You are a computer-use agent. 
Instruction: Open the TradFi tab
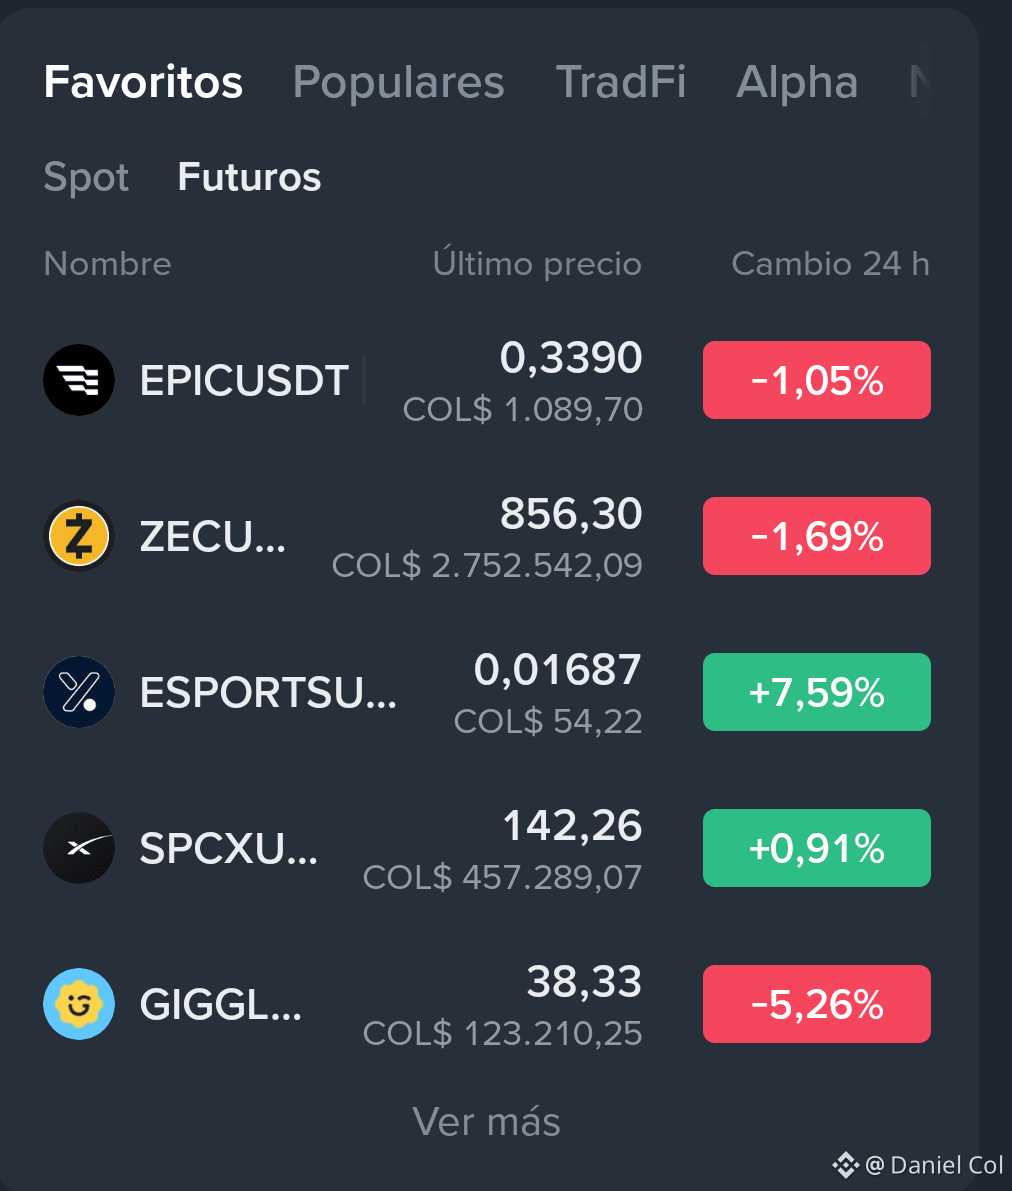click(x=621, y=81)
